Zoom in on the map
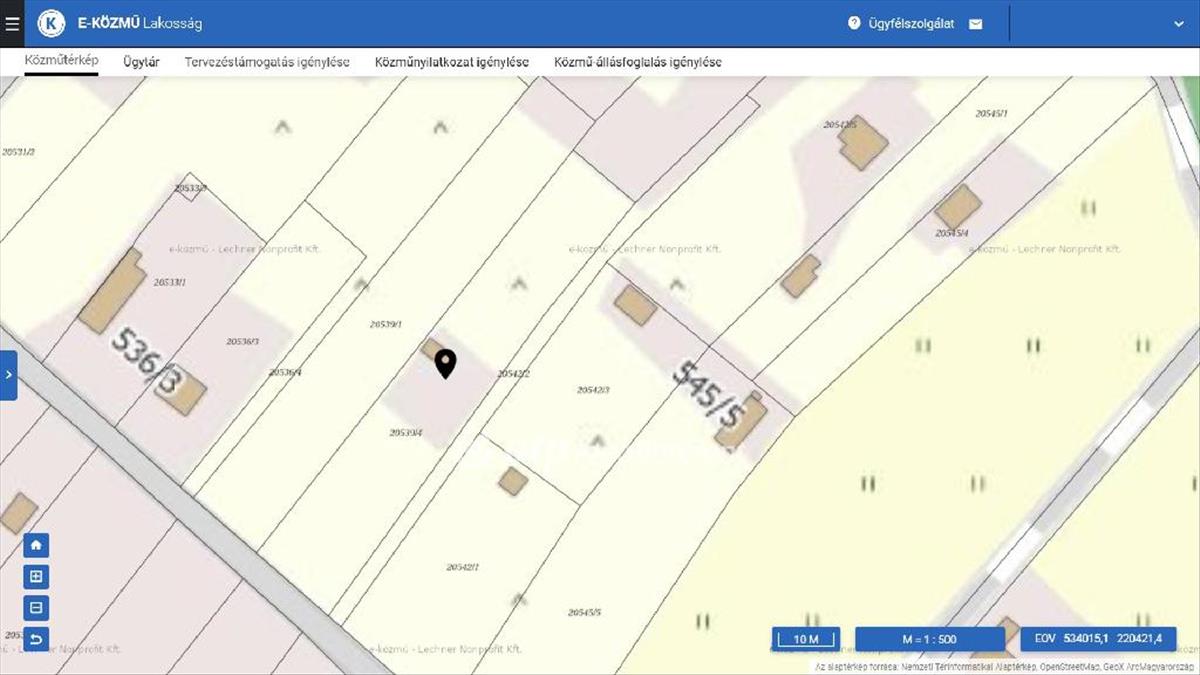Viewport: 1200px width, 675px height. click(36, 577)
